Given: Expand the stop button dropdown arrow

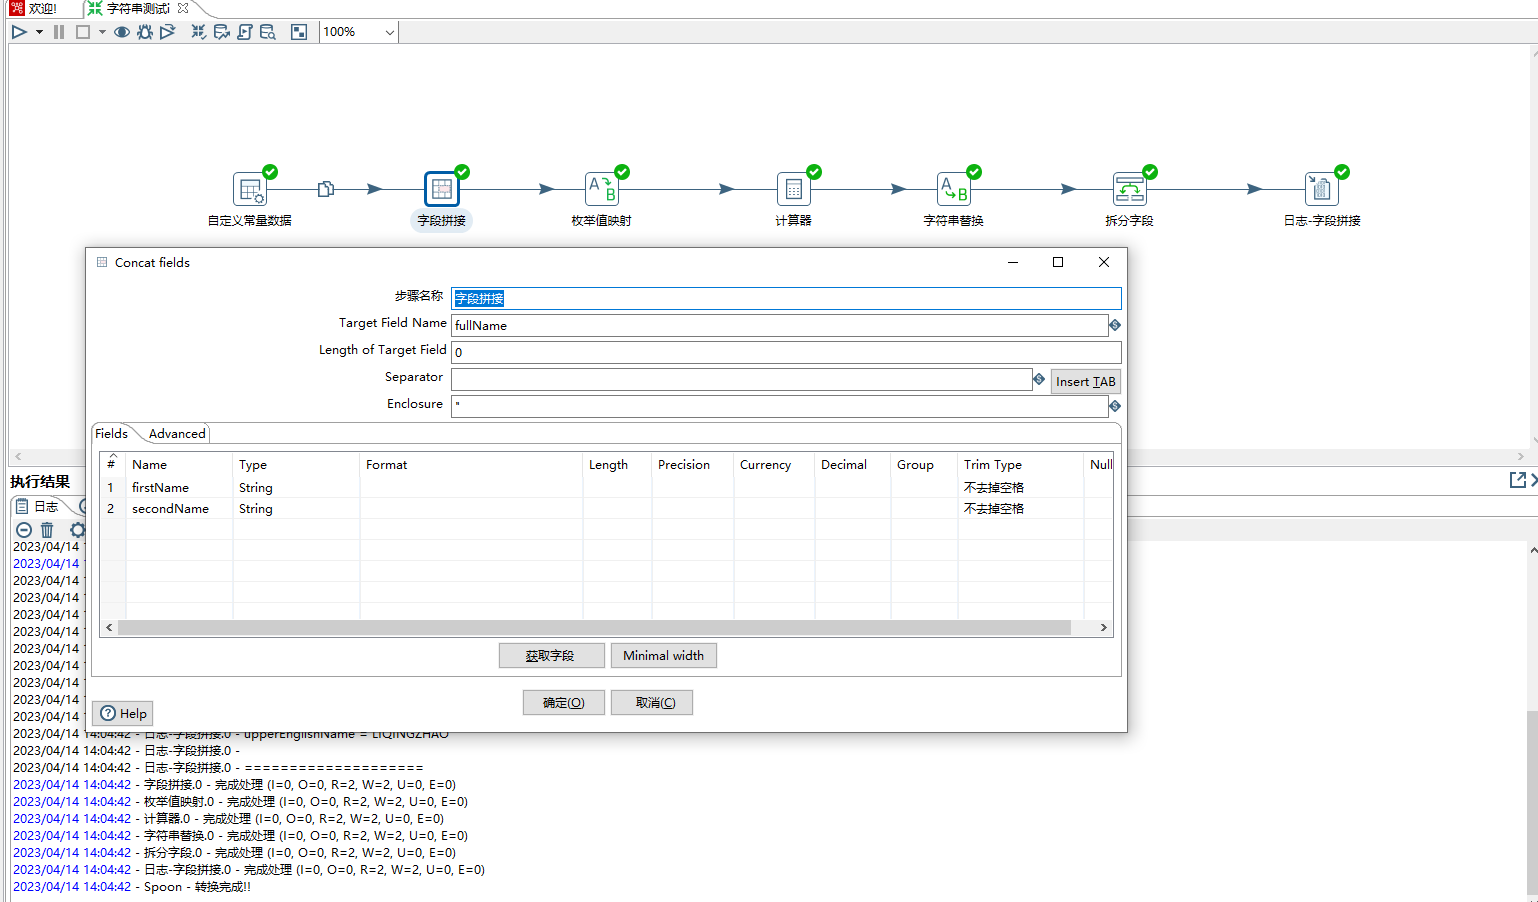Looking at the screenshot, I should [x=102, y=32].
